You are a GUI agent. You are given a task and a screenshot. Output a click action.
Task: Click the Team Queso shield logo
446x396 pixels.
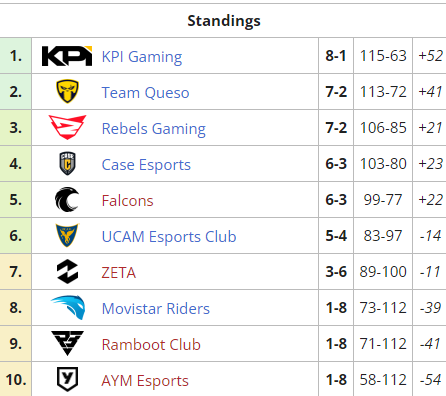[67, 91]
